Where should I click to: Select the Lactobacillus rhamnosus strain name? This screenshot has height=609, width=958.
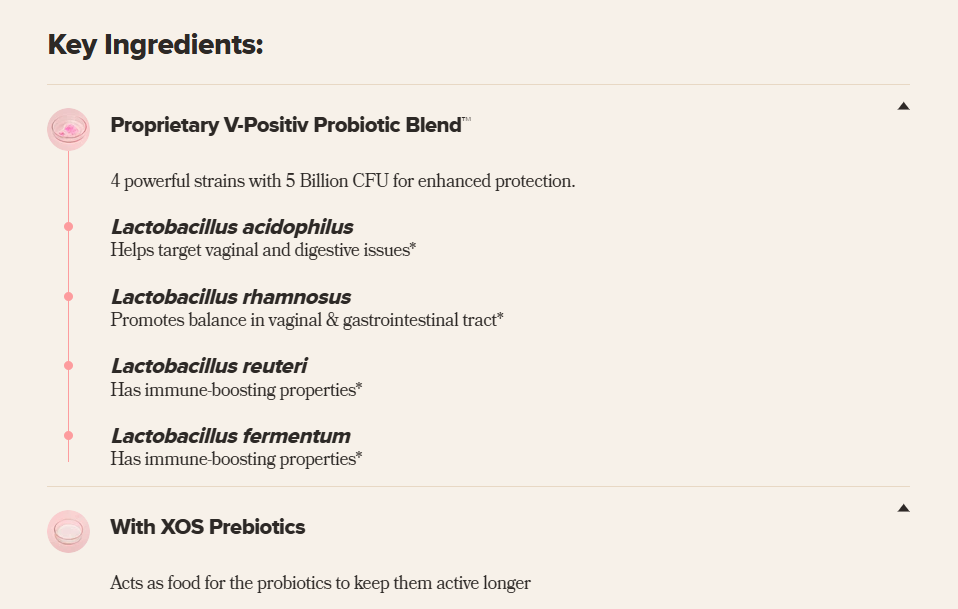pos(231,297)
